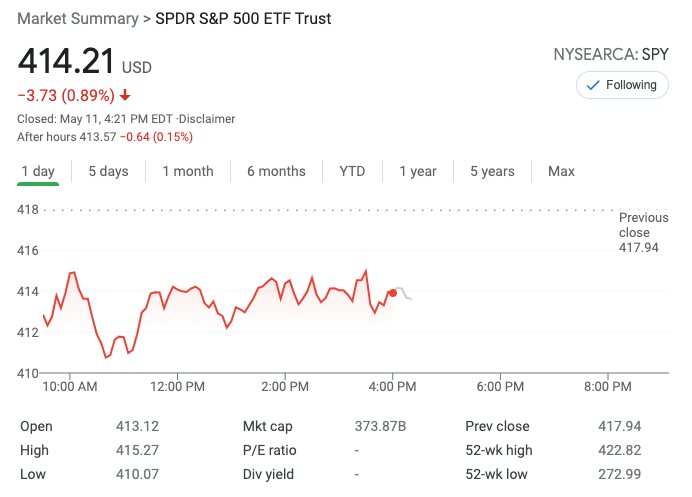Select the Max range tab
Screen dimensions: 692x497
coord(561,171)
